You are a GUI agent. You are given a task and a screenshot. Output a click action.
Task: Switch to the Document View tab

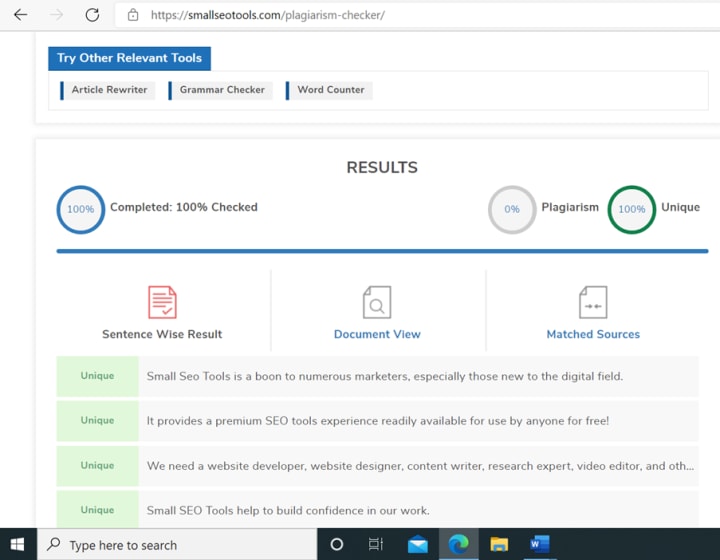pos(377,334)
